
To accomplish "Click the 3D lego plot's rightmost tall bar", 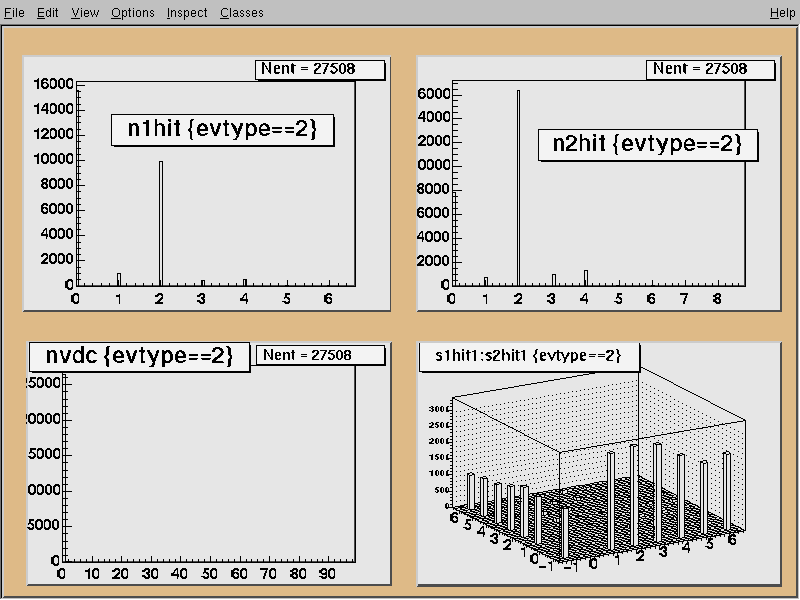I will 727,491.
